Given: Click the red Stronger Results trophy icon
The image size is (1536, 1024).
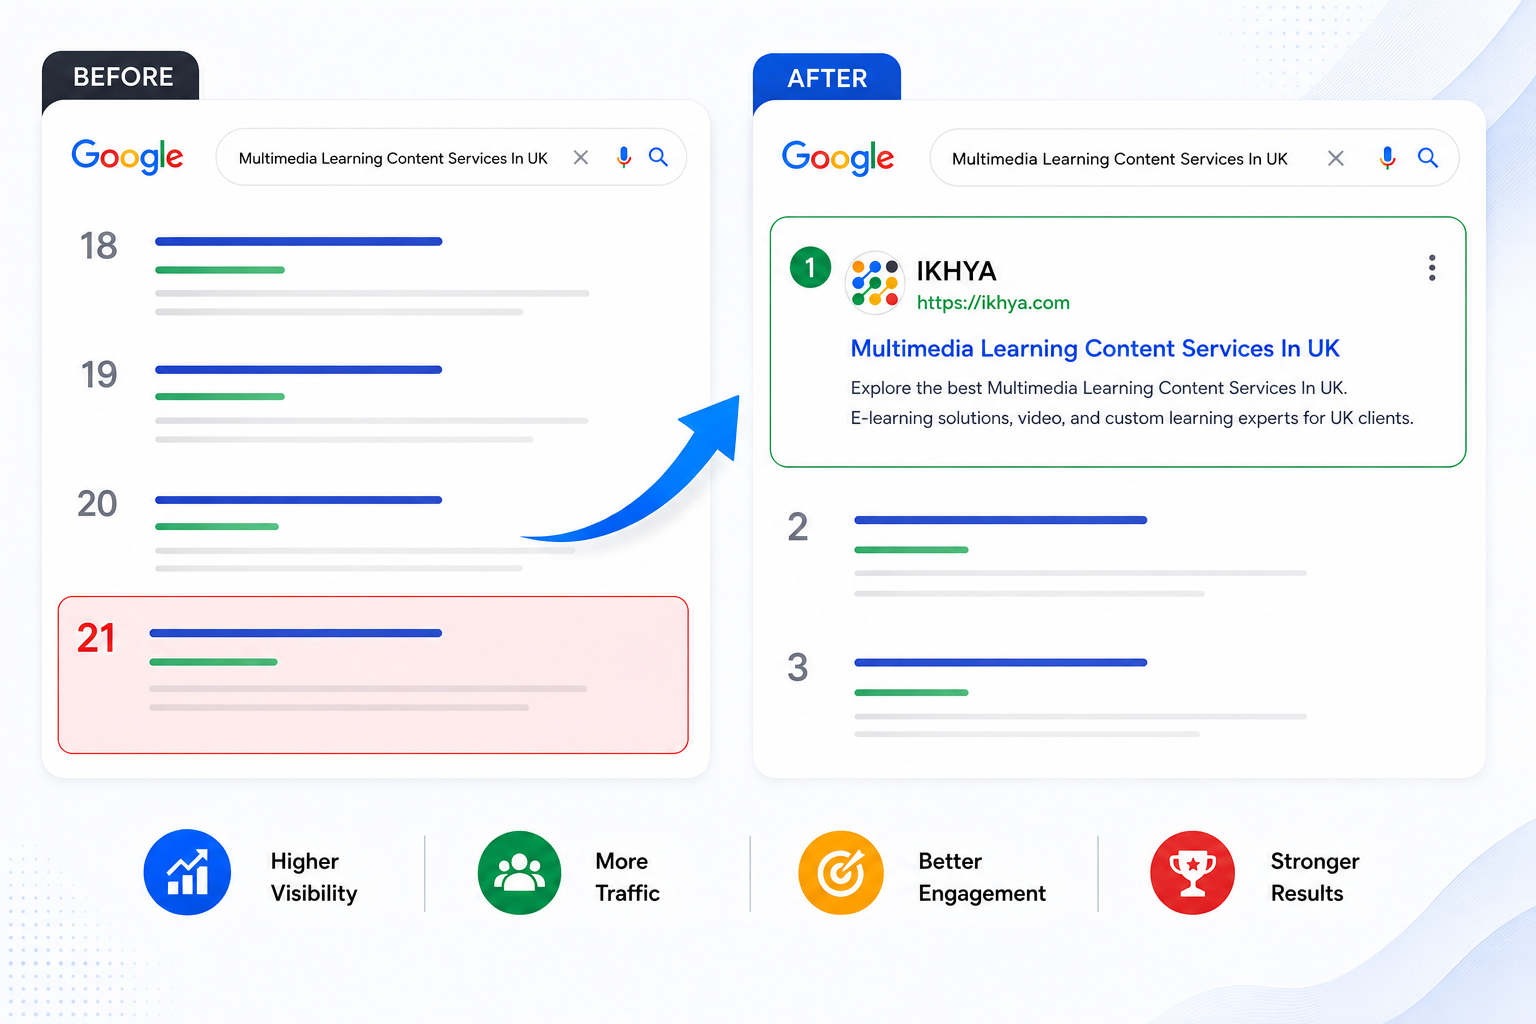Looking at the screenshot, I should (1192, 872).
